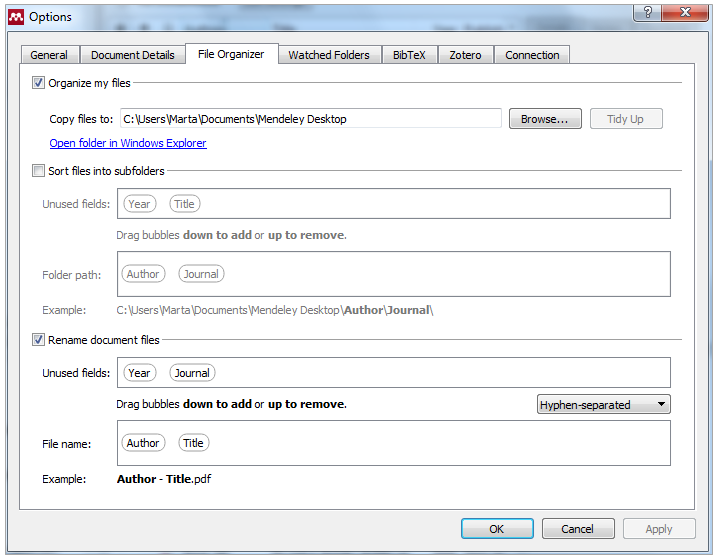Click the 'Author - Title.pdf' example text
This screenshot has height=558, width=718.
tap(164, 479)
